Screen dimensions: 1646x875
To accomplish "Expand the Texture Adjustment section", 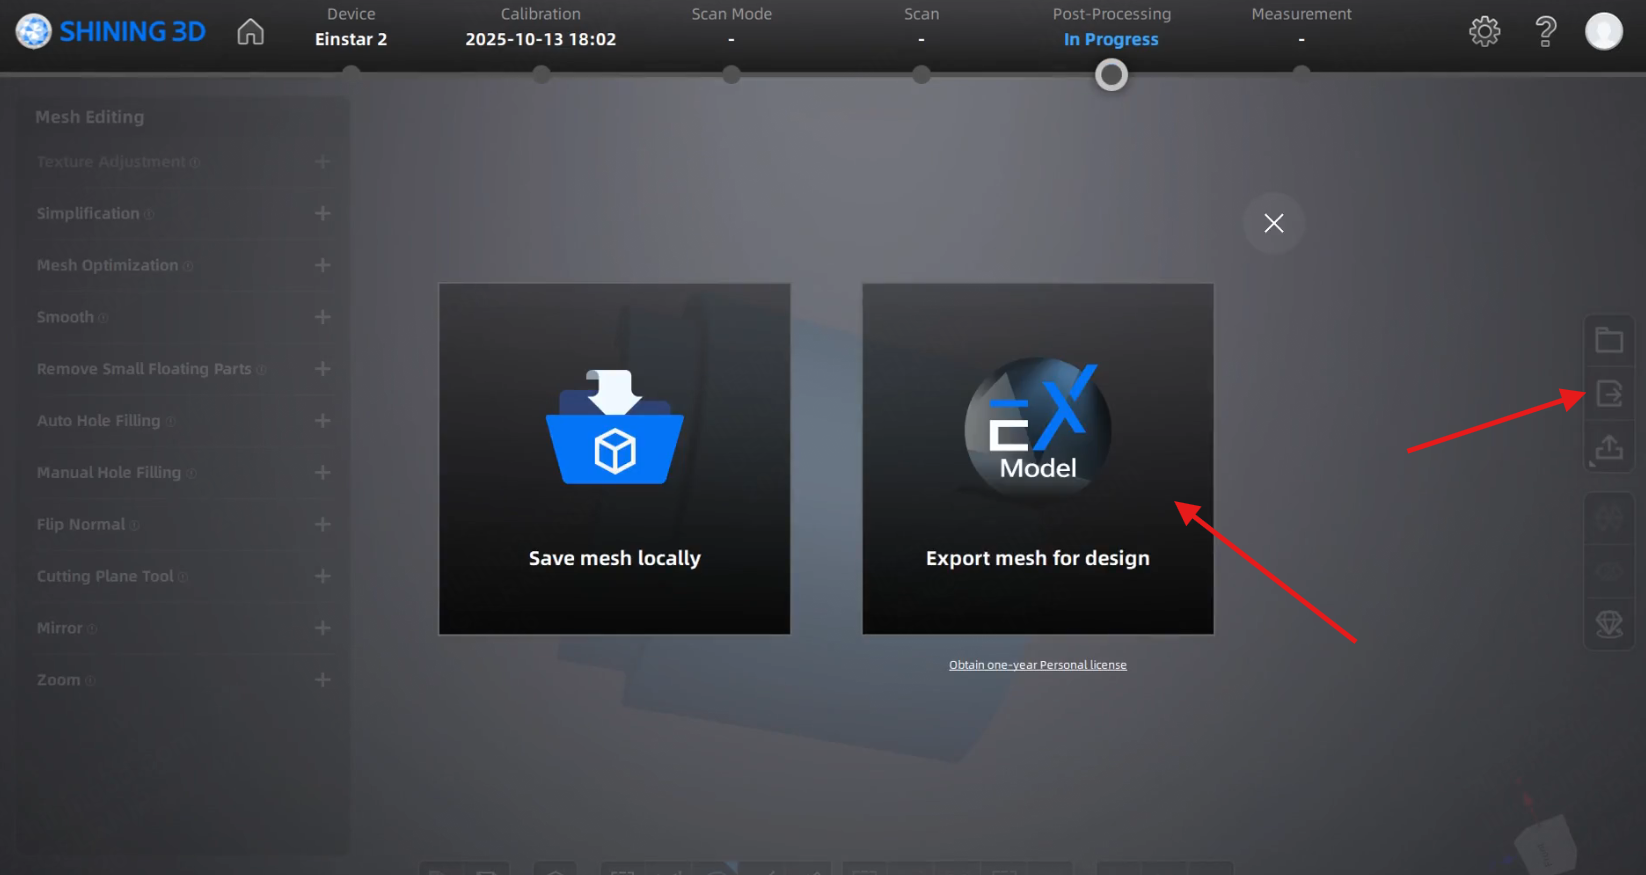I will coord(322,162).
